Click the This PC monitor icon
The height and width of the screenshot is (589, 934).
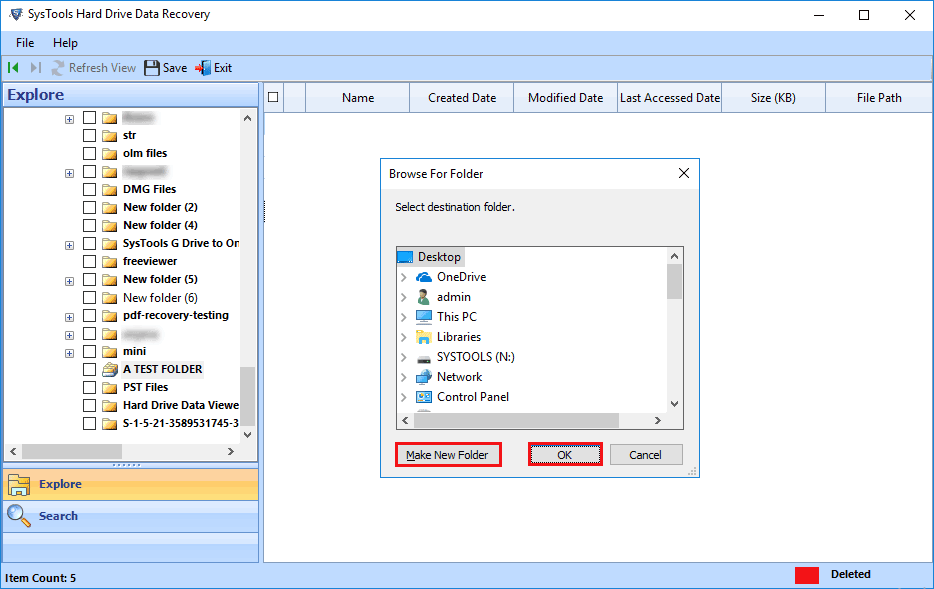pos(424,316)
